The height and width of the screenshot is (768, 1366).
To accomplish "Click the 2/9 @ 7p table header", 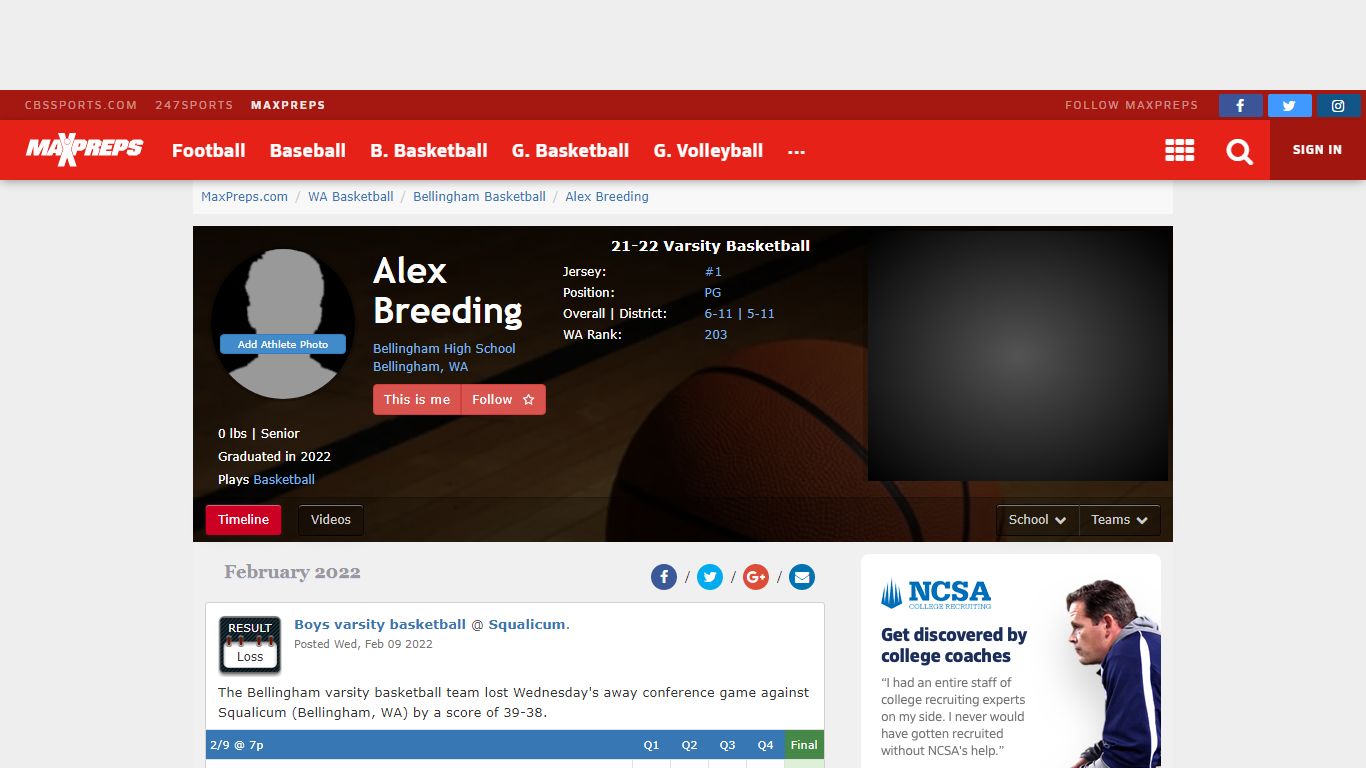I will click(237, 745).
